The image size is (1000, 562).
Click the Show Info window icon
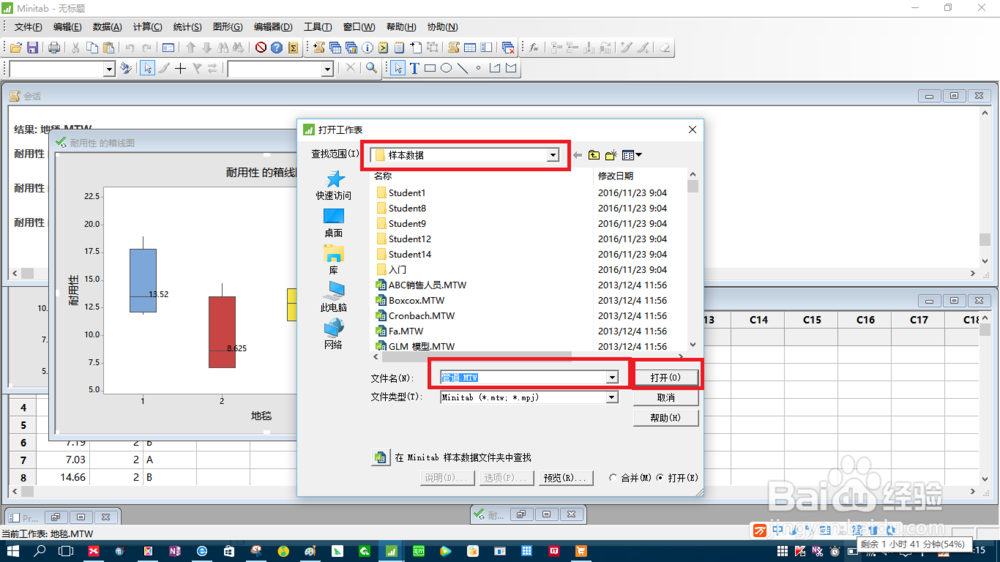[367, 48]
